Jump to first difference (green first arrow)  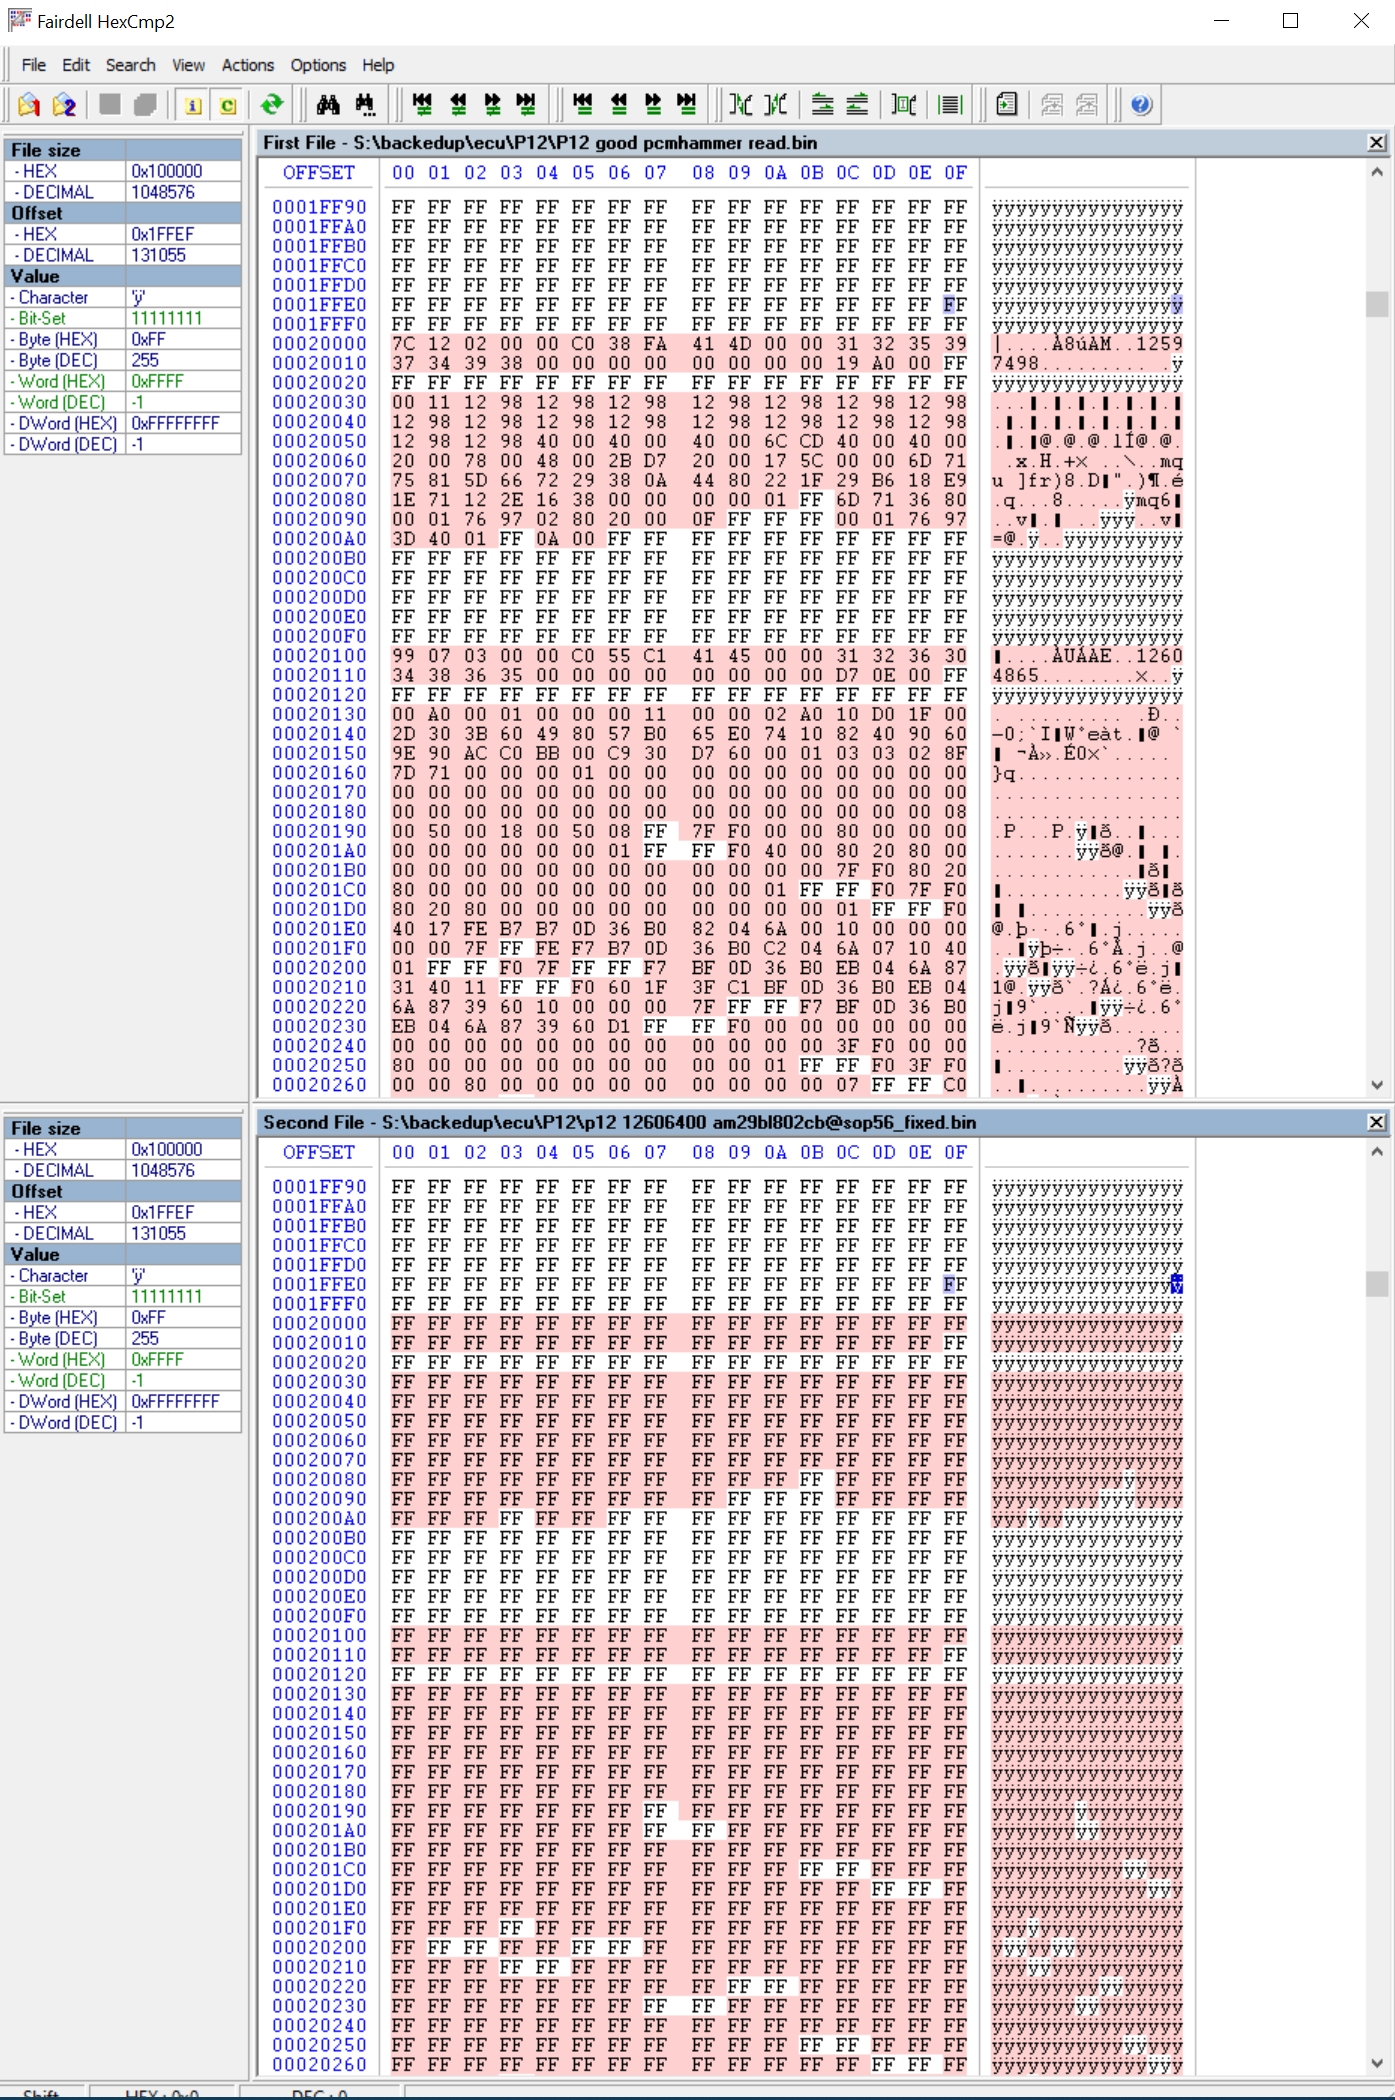click(x=422, y=104)
